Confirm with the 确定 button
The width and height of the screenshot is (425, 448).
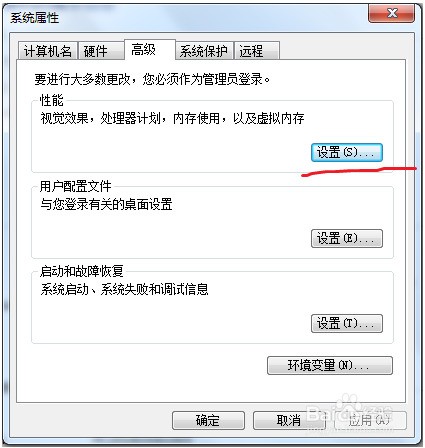pos(208,420)
